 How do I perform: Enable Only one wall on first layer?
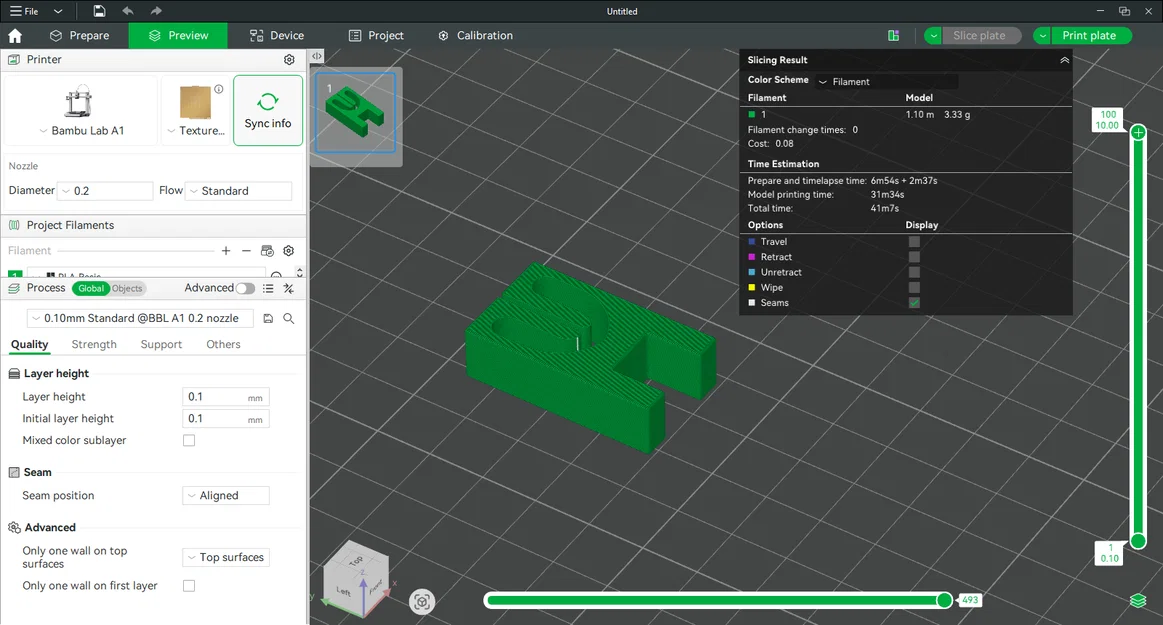pos(189,586)
